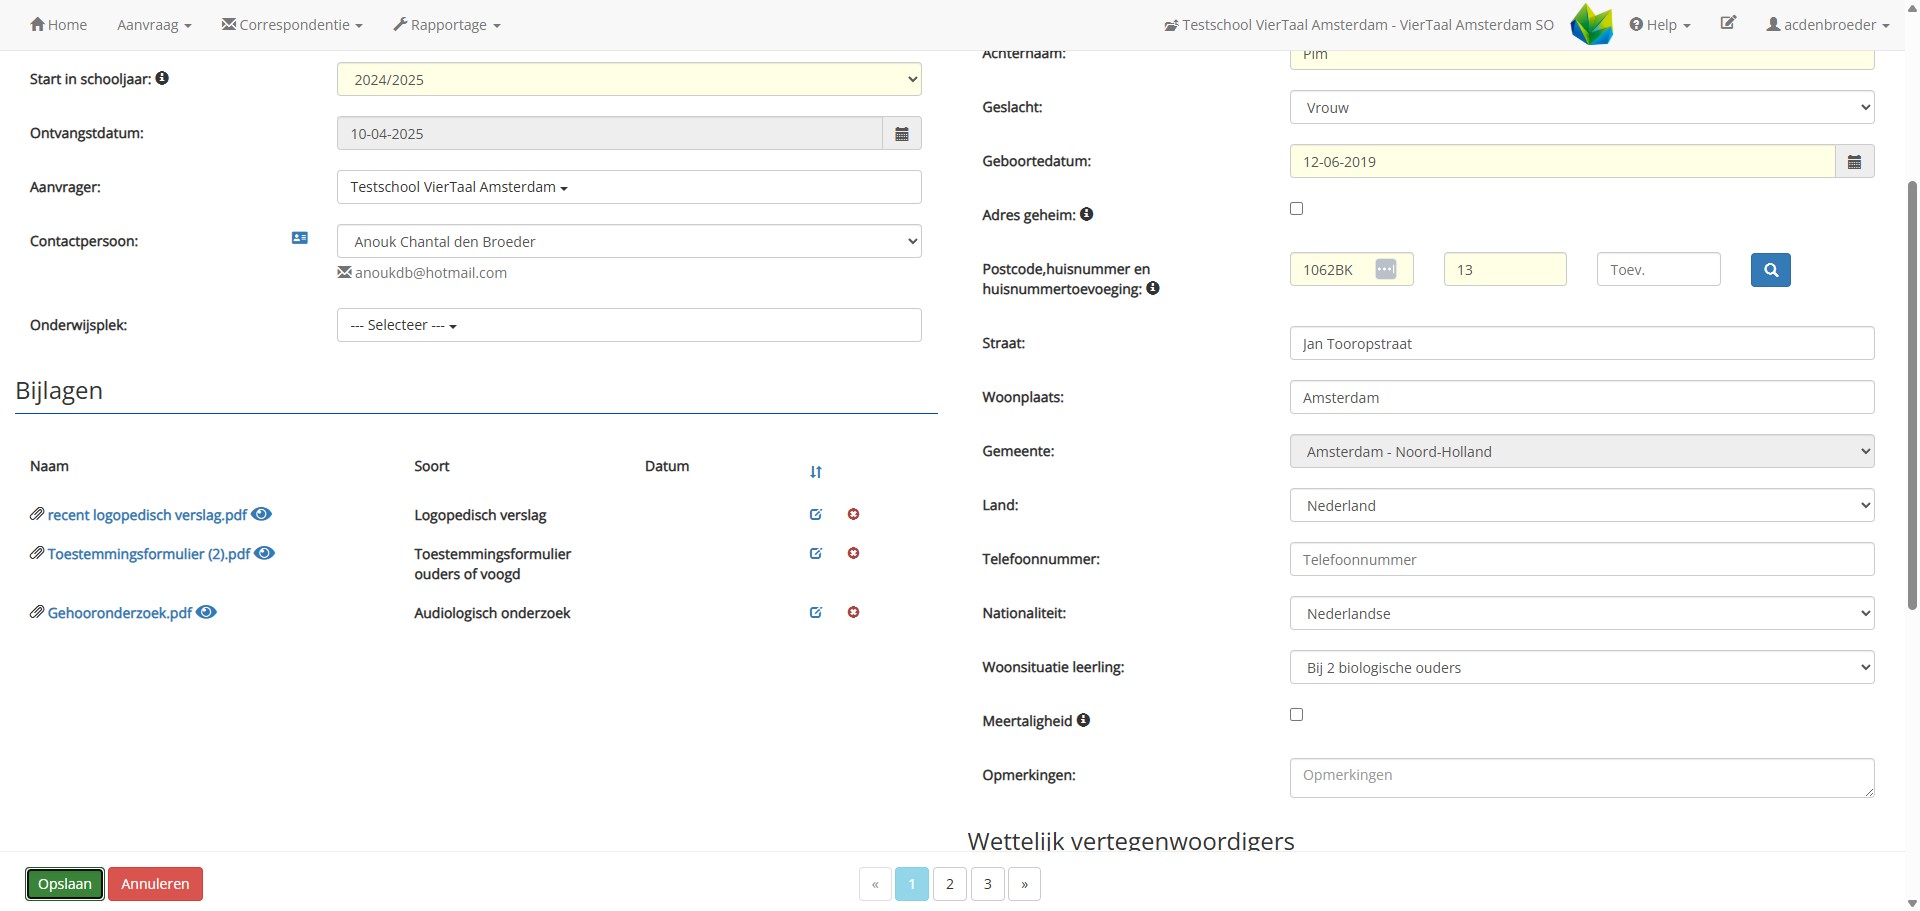The height and width of the screenshot is (911, 1920).
Task: Preview Toestemmingsformulier (2).pdf via eye icon
Action: [264, 553]
